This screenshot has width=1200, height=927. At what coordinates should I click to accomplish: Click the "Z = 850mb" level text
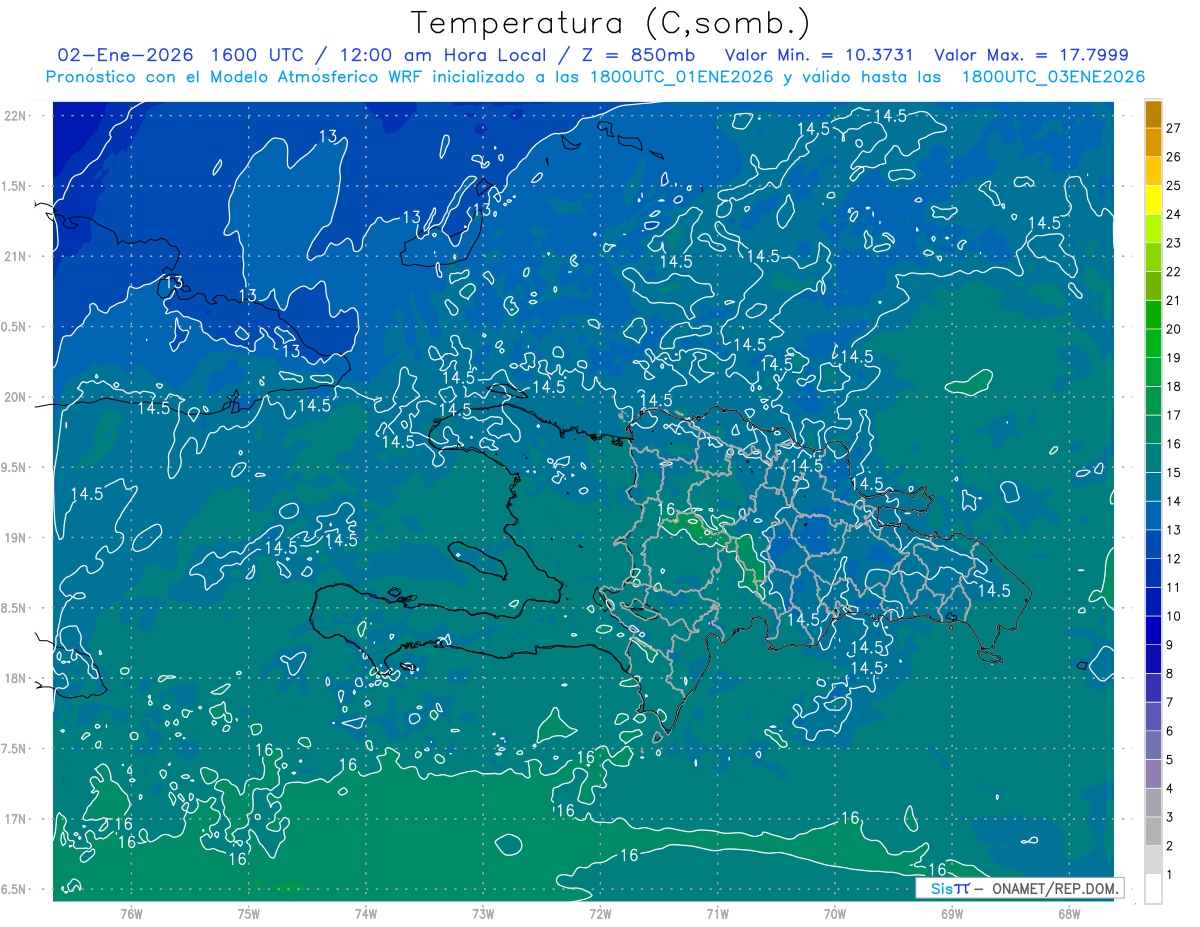pos(636,55)
